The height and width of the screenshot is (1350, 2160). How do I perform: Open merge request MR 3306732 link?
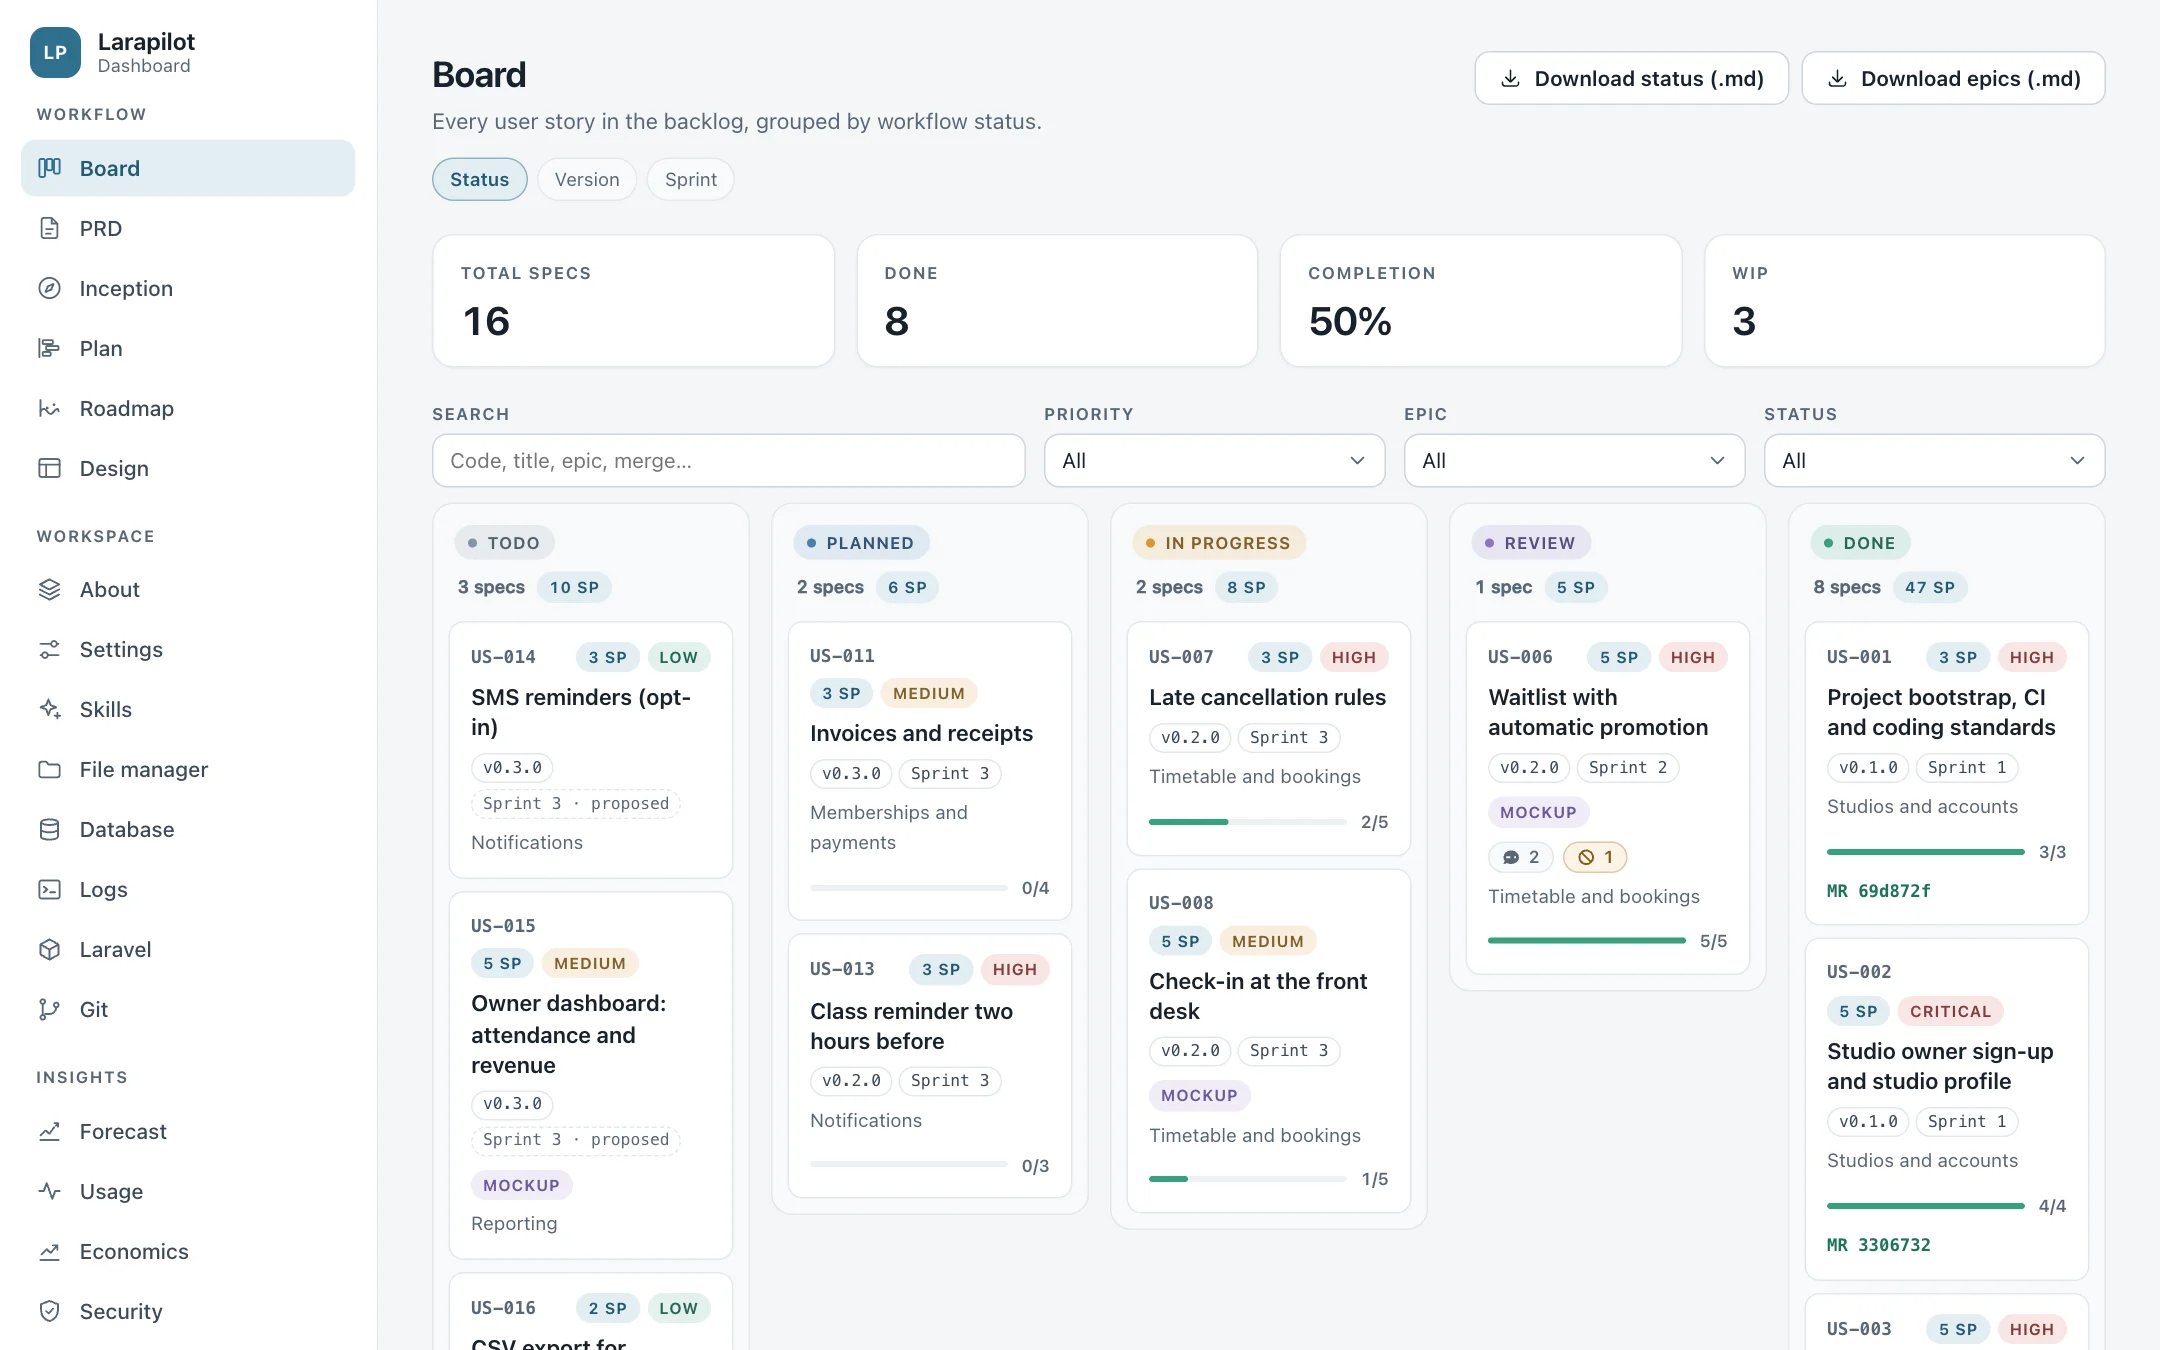pos(1879,1245)
